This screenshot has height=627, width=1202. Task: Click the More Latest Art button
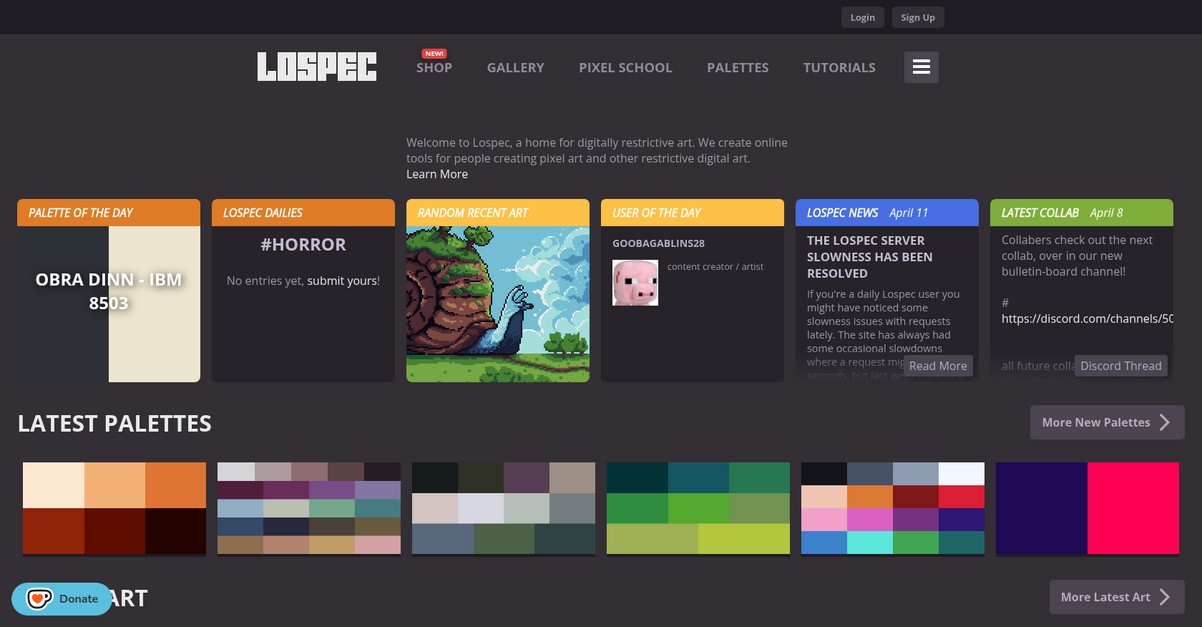(x=1117, y=597)
